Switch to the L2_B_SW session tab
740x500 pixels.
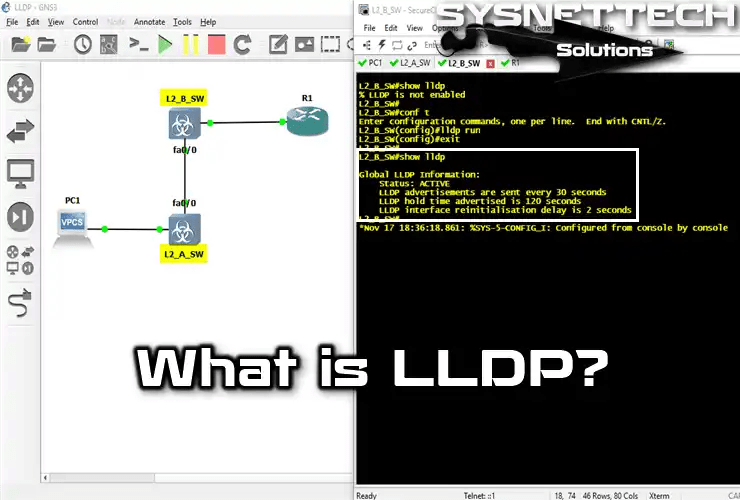click(x=459, y=63)
